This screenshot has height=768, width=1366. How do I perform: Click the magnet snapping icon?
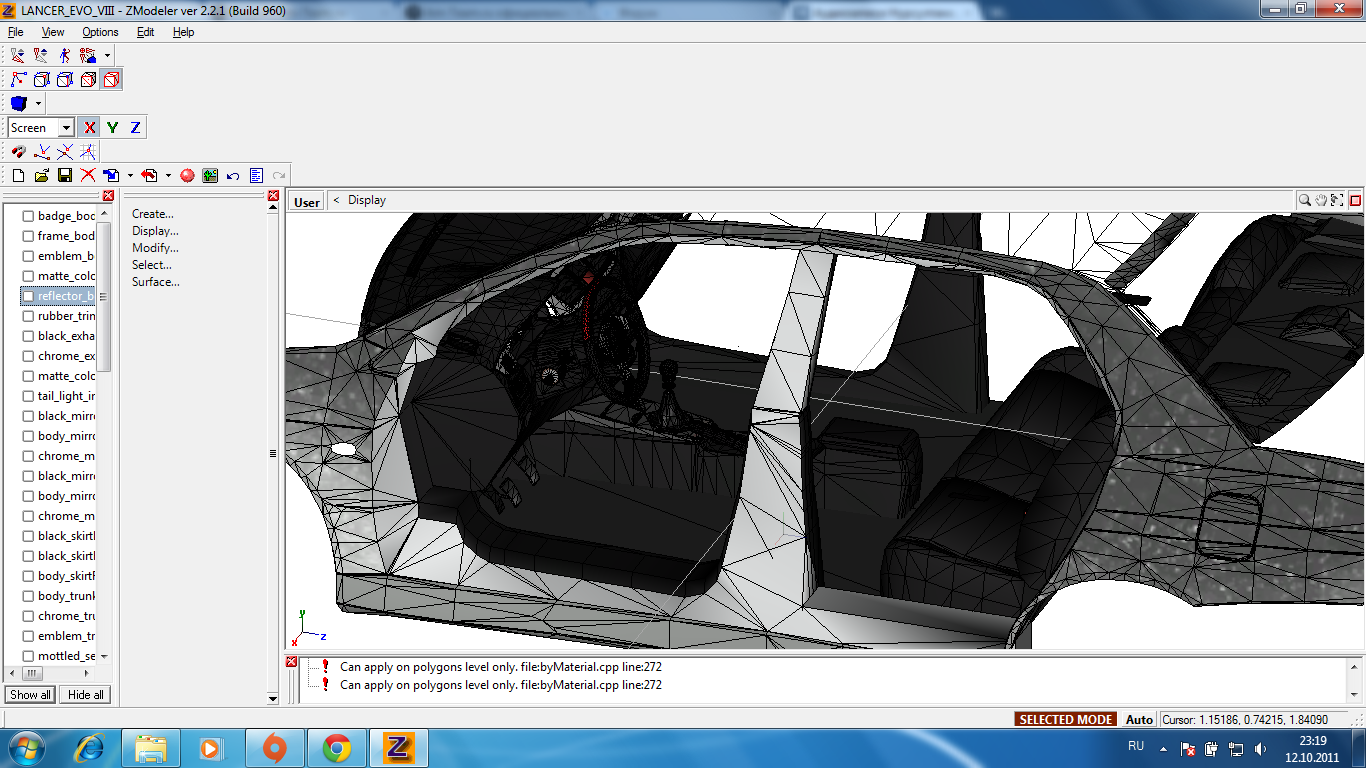pos(18,152)
